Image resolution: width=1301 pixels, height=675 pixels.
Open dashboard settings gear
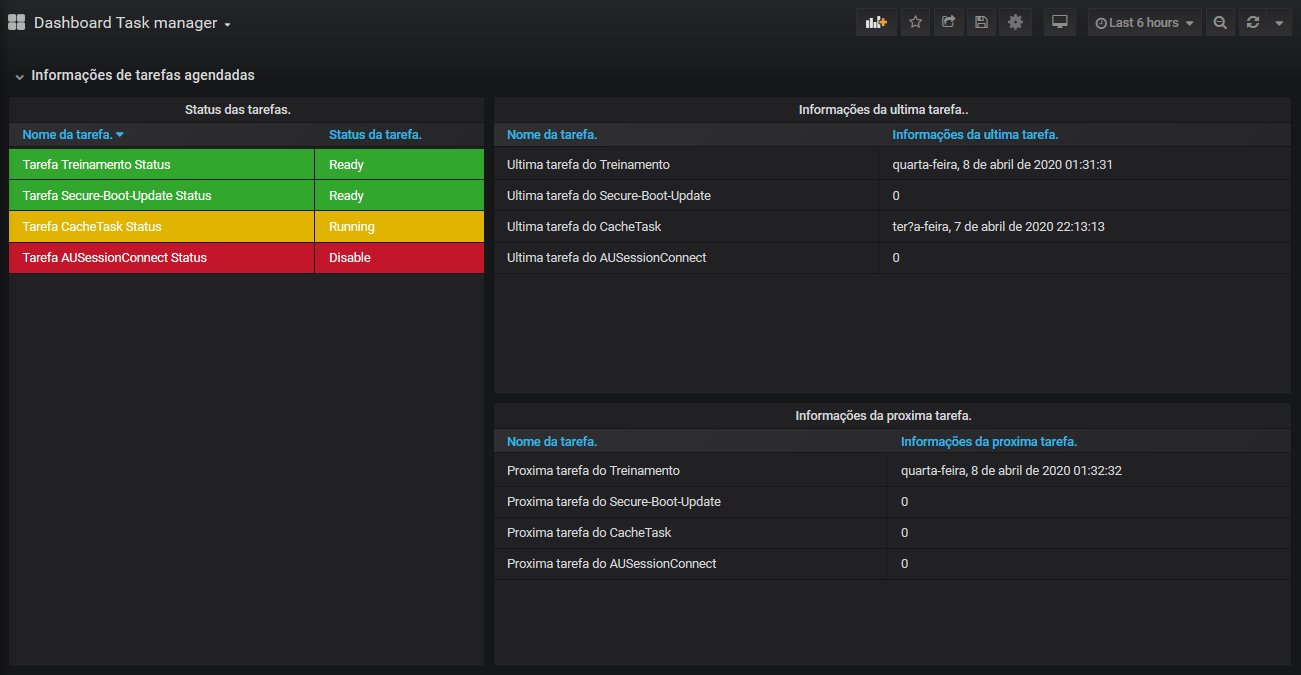pos(1015,22)
